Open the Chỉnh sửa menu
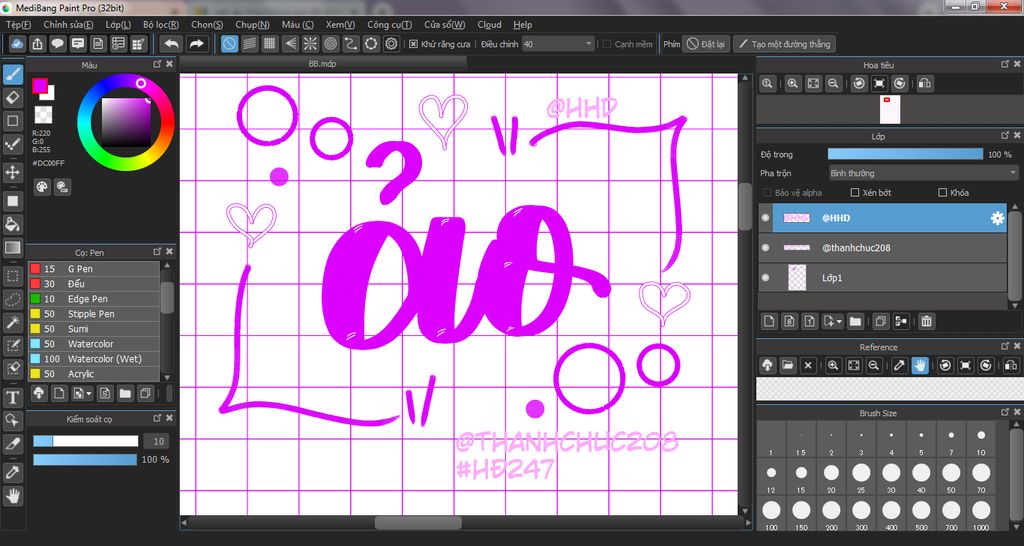The width and height of the screenshot is (1024, 546). (69, 25)
